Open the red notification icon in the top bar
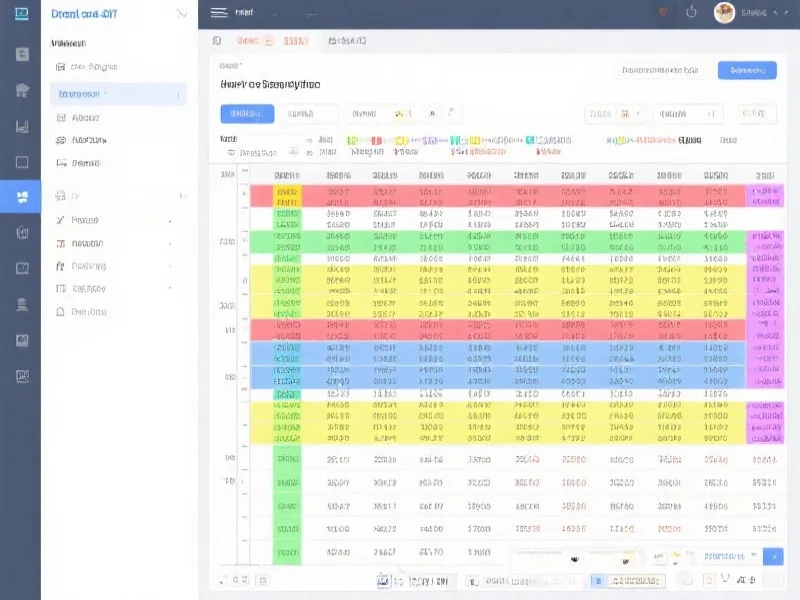 tap(663, 12)
